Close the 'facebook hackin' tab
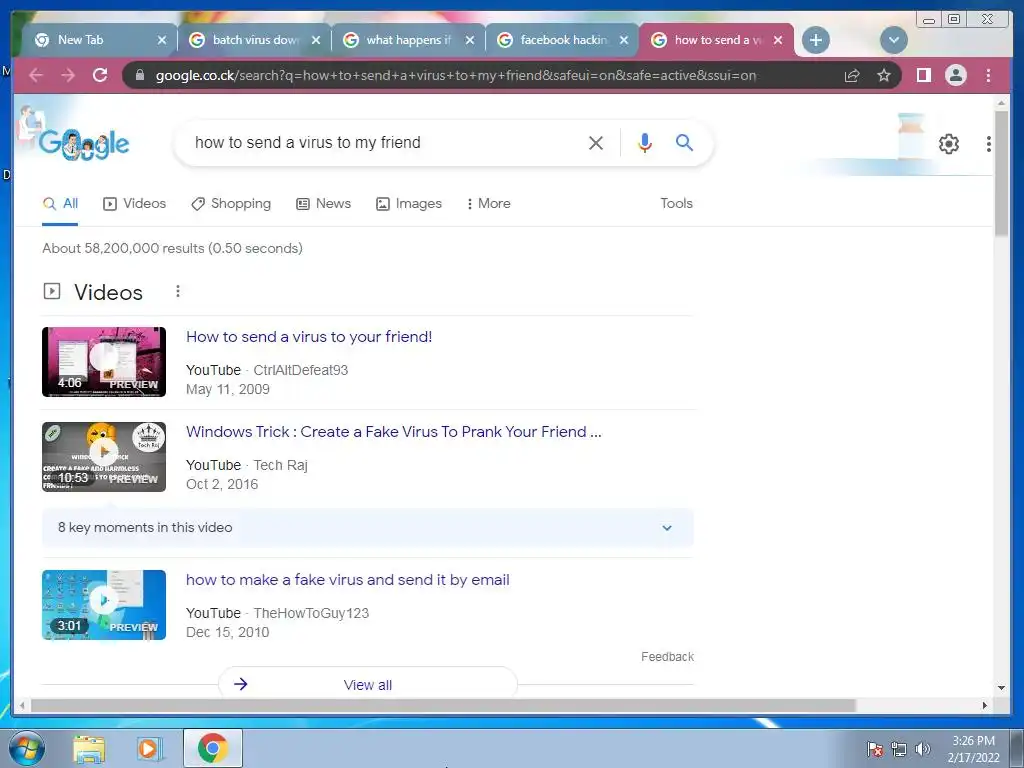Screen dimensions: 1024x768 [x=624, y=40]
